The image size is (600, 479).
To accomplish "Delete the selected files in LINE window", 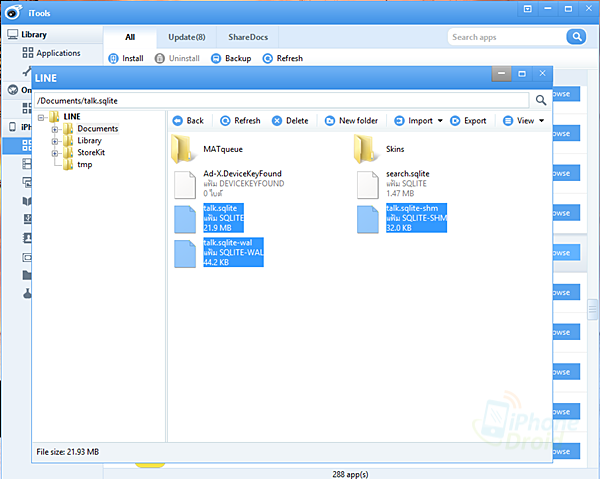I will coord(290,121).
